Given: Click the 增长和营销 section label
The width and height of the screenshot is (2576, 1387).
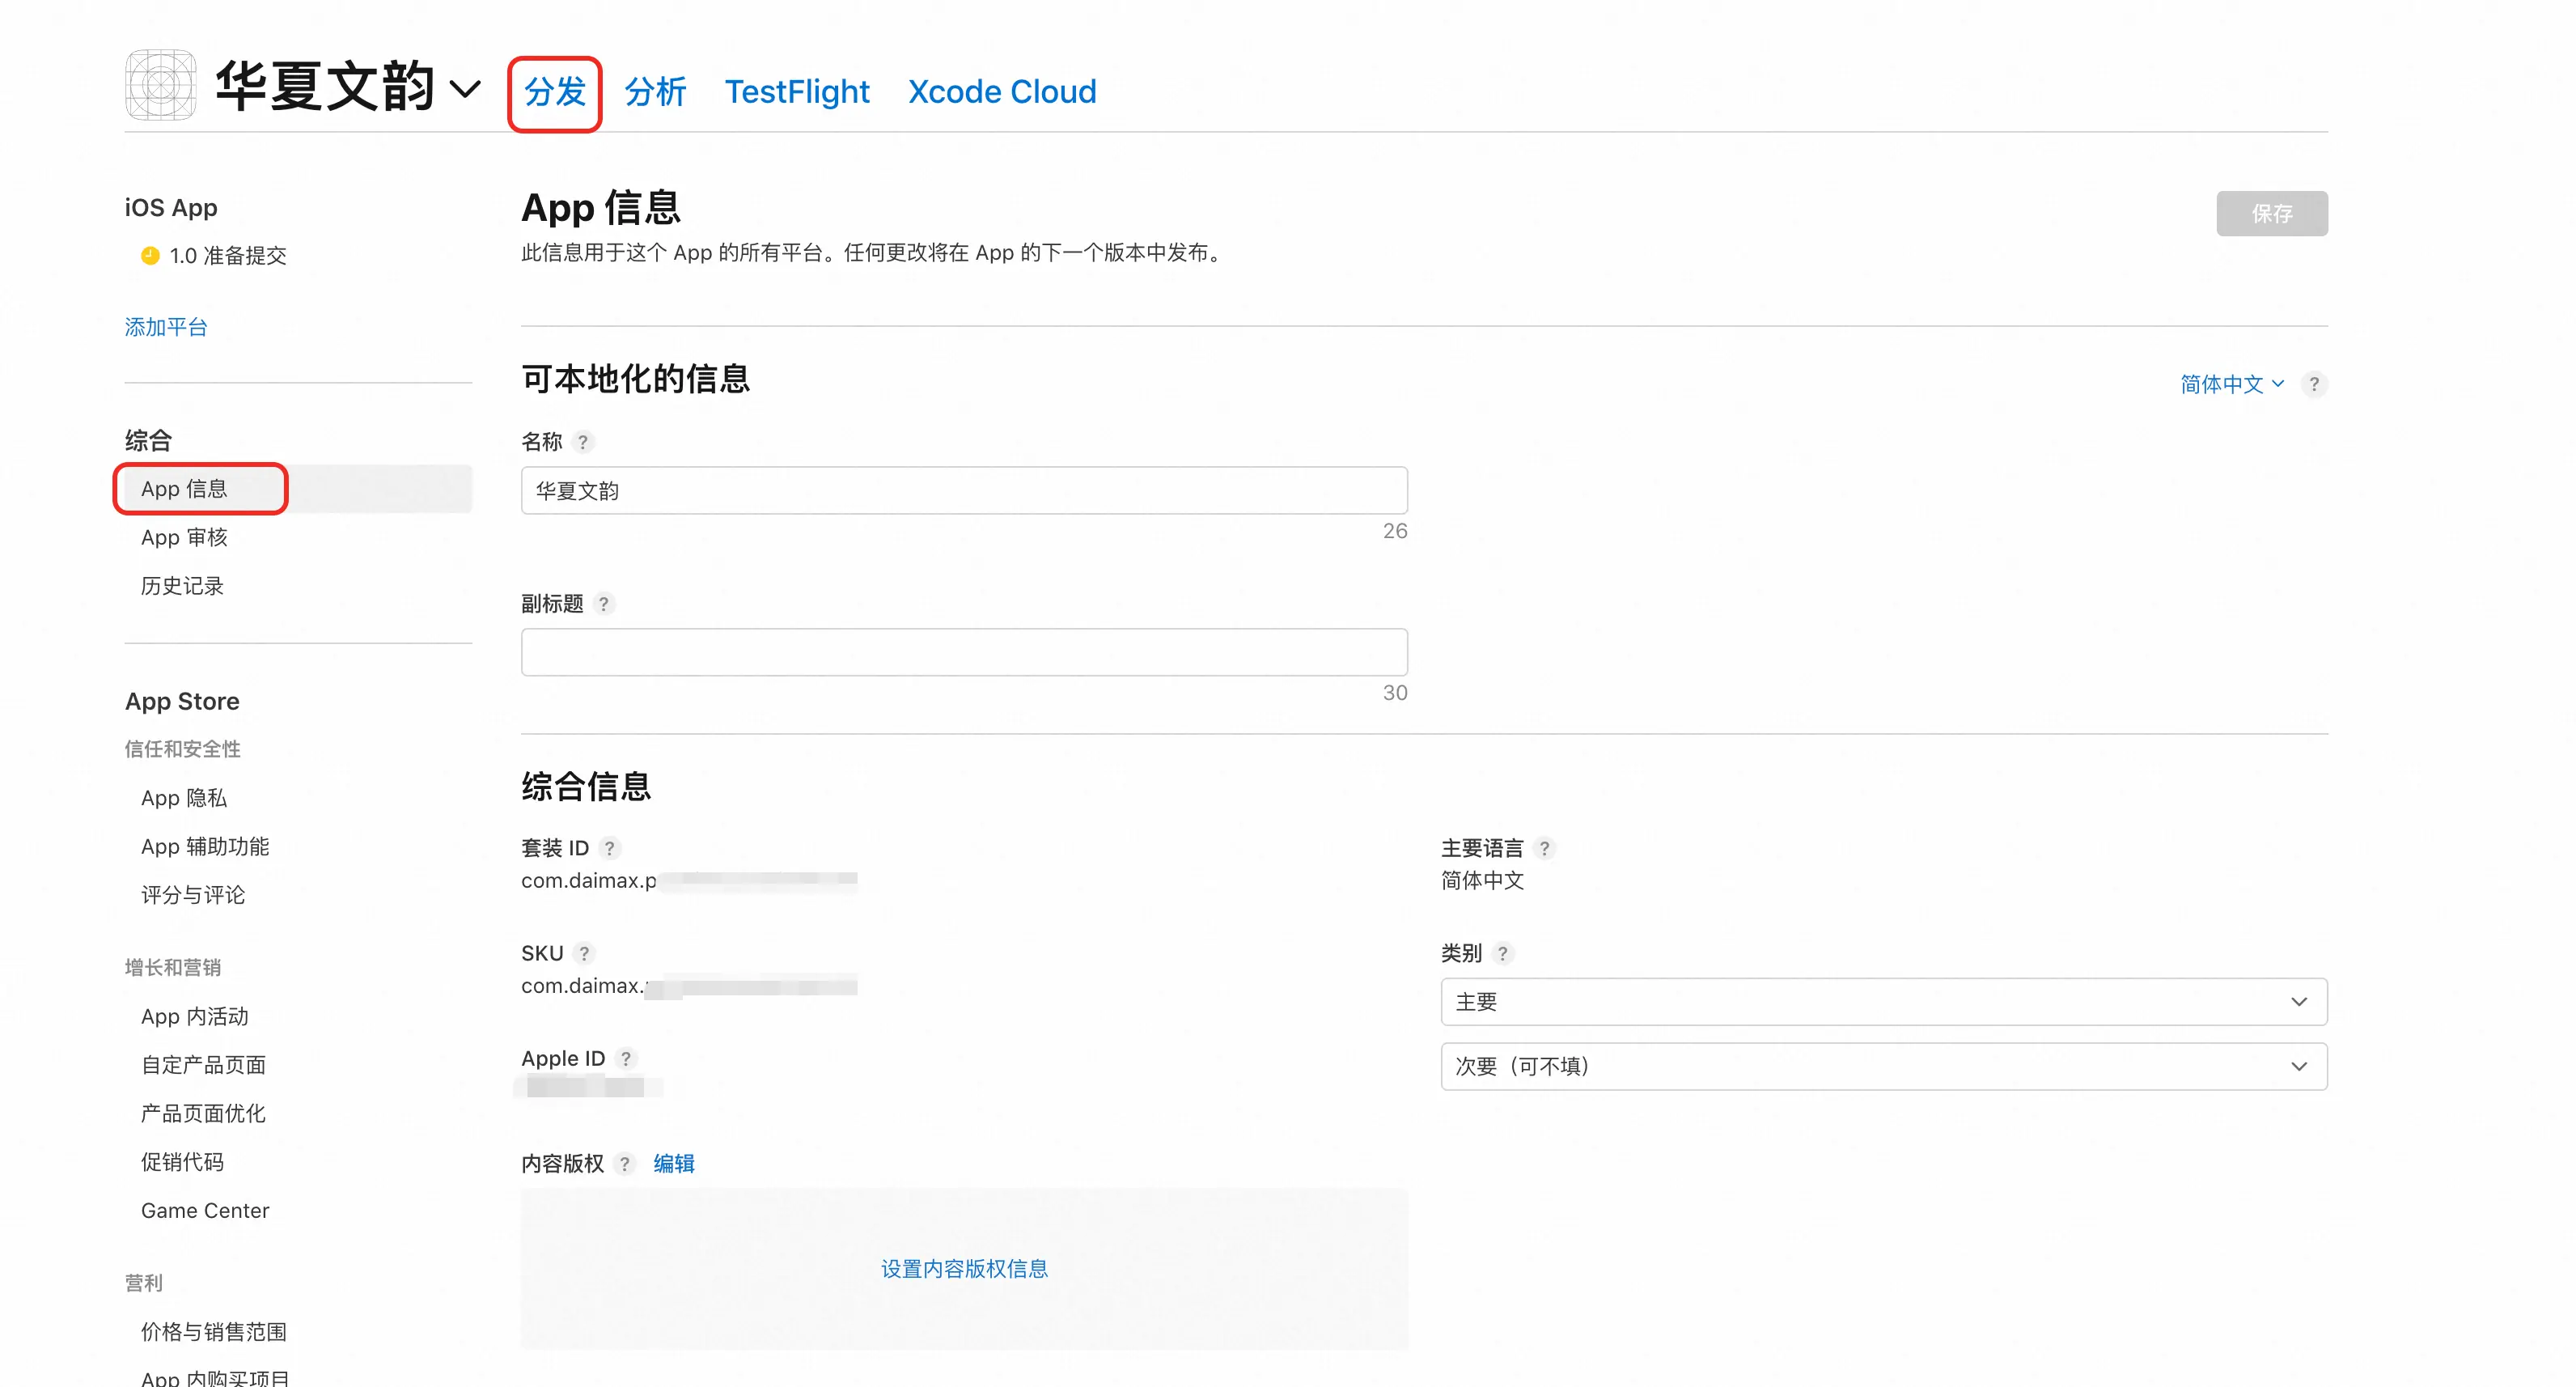Looking at the screenshot, I should click(173, 968).
